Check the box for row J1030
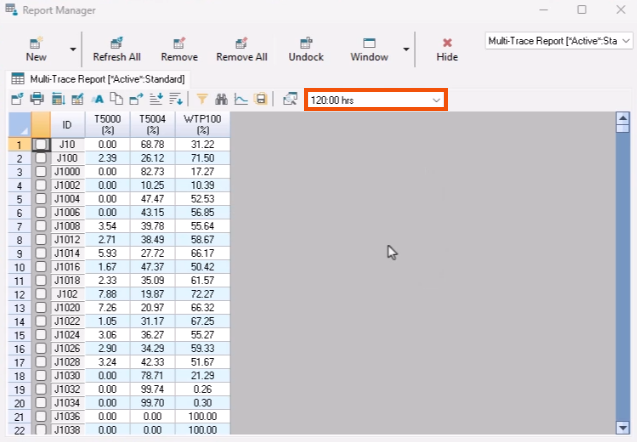This screenshot has width=637, height=442. click(x=41, y=375)
